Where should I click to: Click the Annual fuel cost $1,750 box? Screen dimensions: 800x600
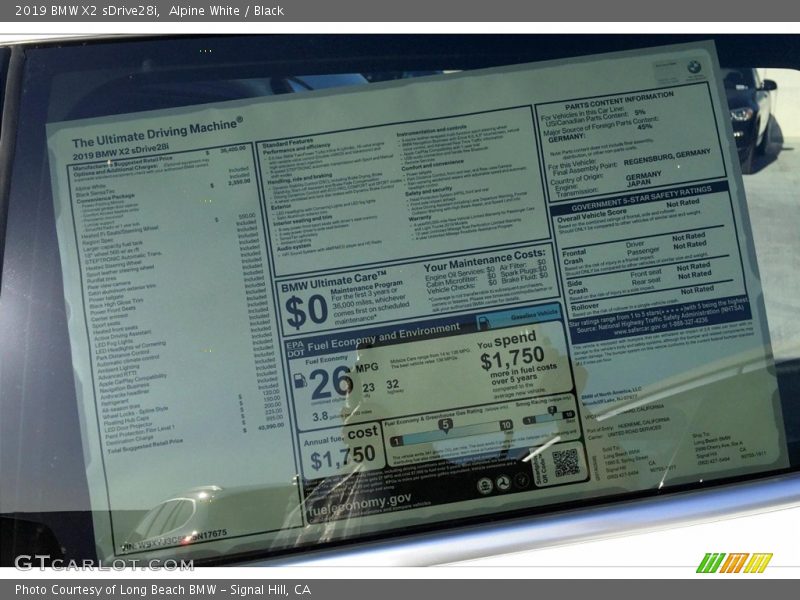coord(342,448)
